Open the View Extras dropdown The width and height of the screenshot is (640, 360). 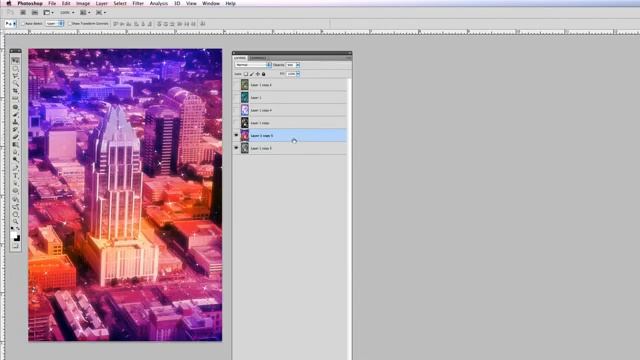point(49,13)
